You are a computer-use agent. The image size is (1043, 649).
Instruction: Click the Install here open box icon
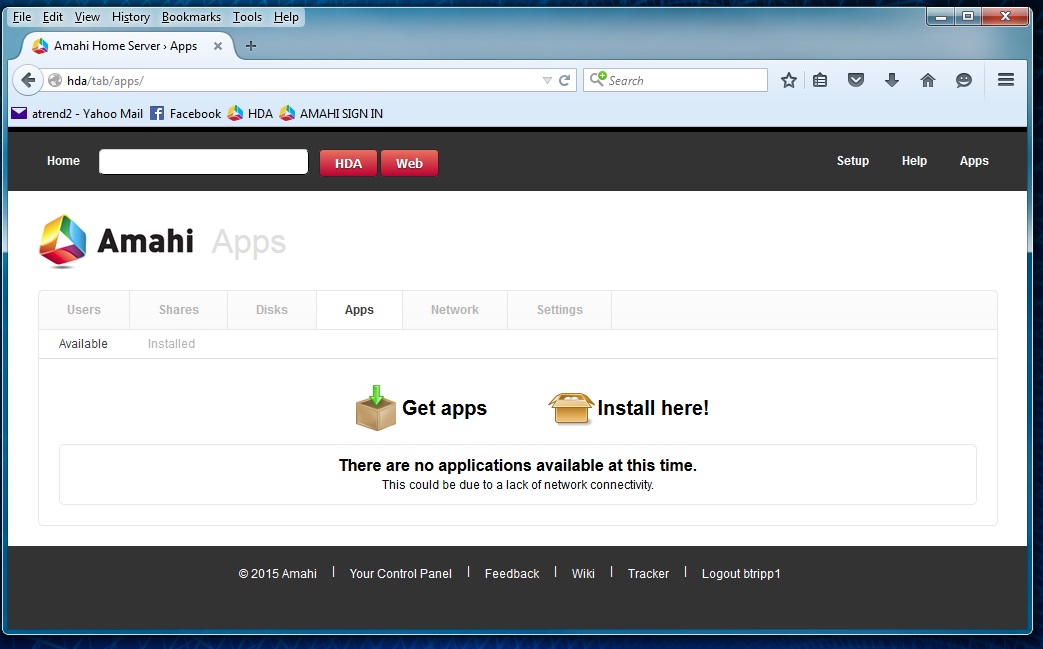[571, 408]
